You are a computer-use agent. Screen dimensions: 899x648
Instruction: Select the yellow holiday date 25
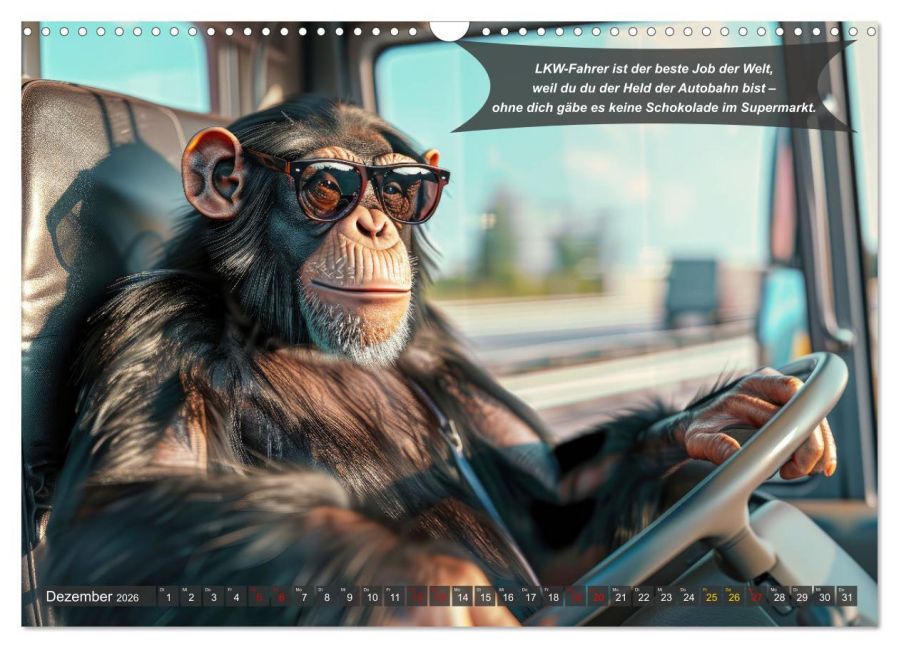tap(711, 596)
